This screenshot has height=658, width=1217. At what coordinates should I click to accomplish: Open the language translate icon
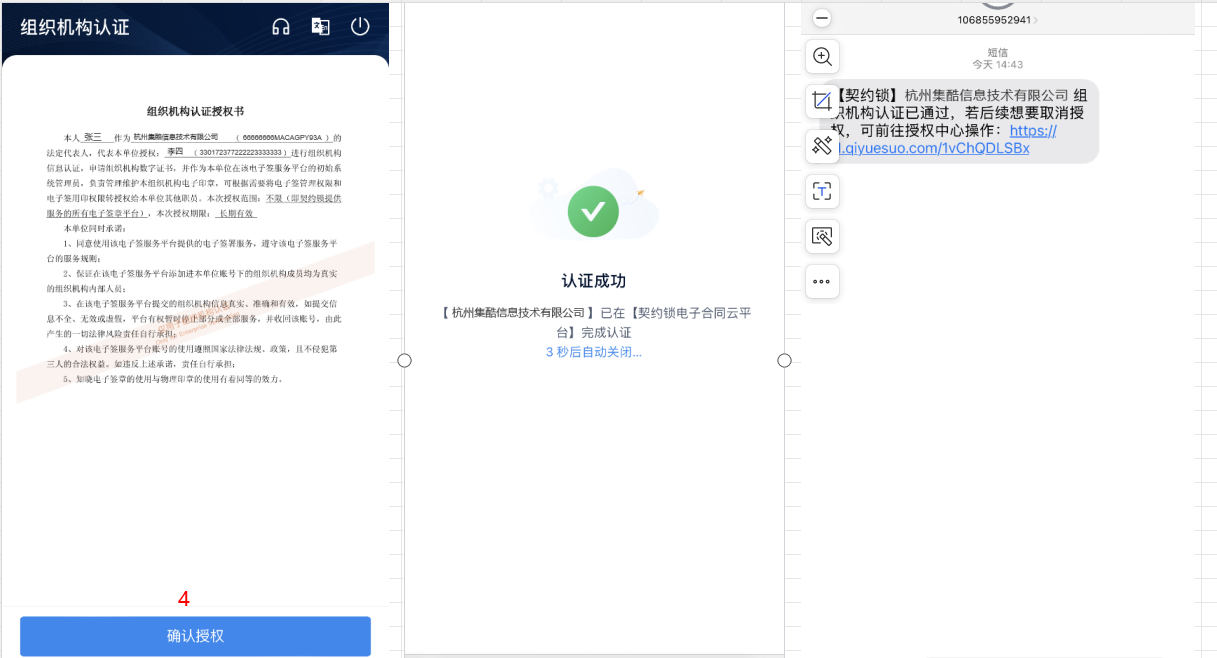tap(320, 27)
